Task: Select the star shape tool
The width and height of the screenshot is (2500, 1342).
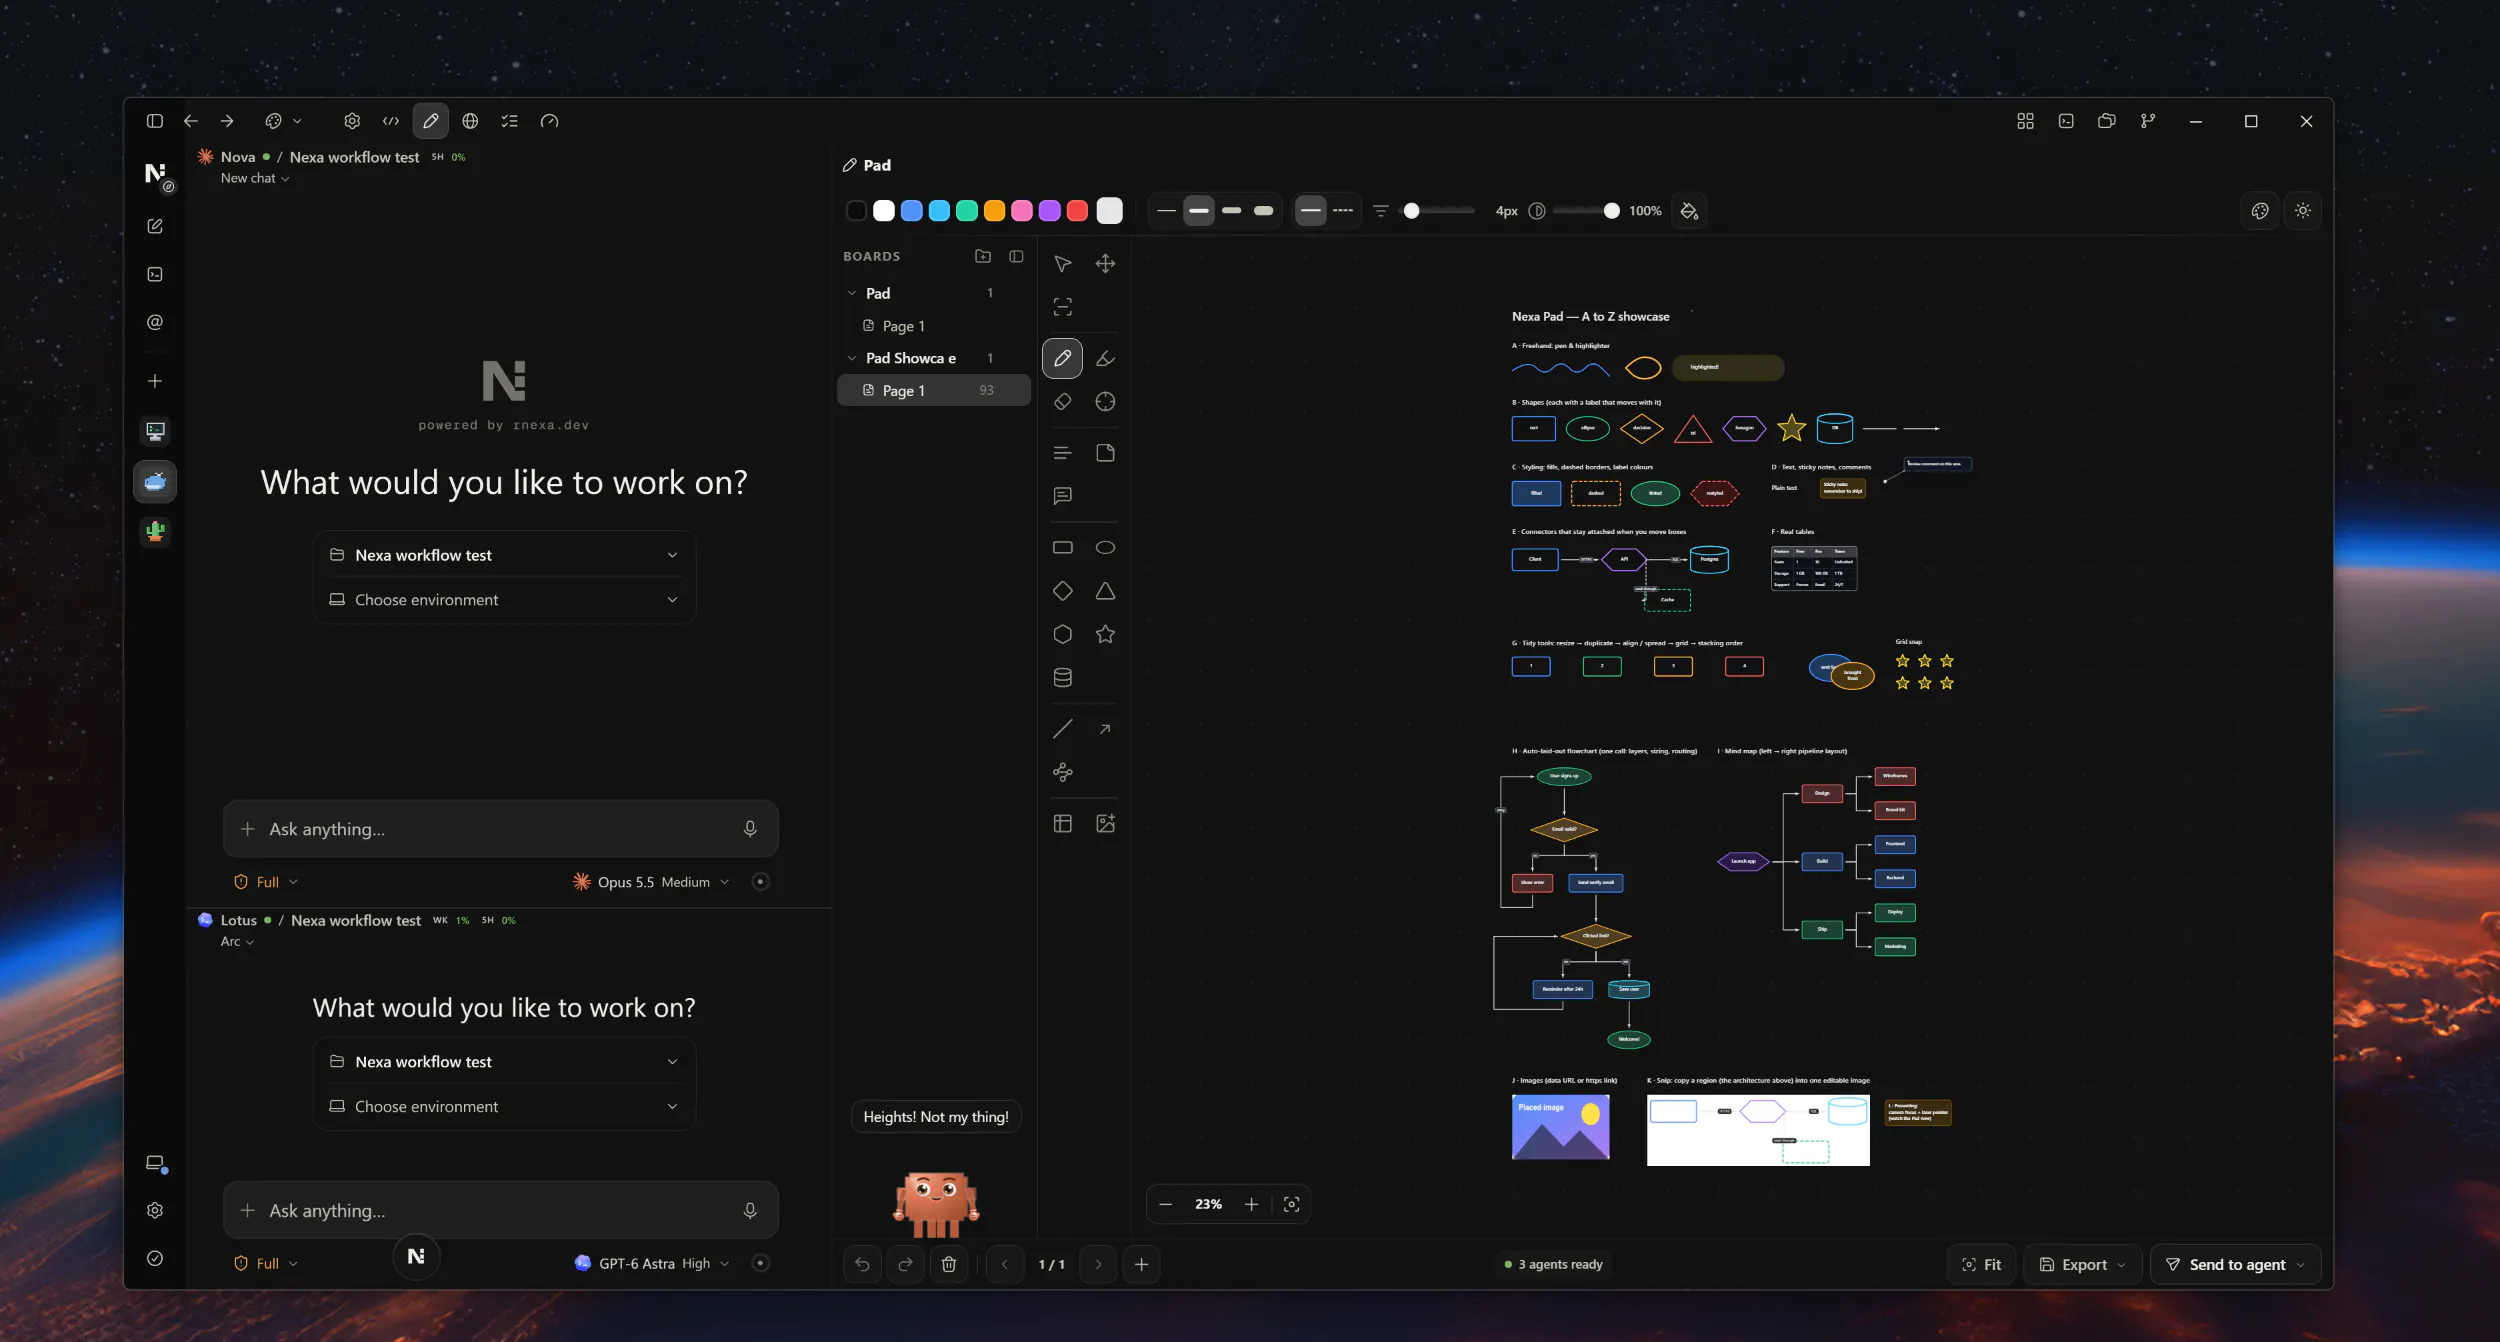Action: [1105, 634]
